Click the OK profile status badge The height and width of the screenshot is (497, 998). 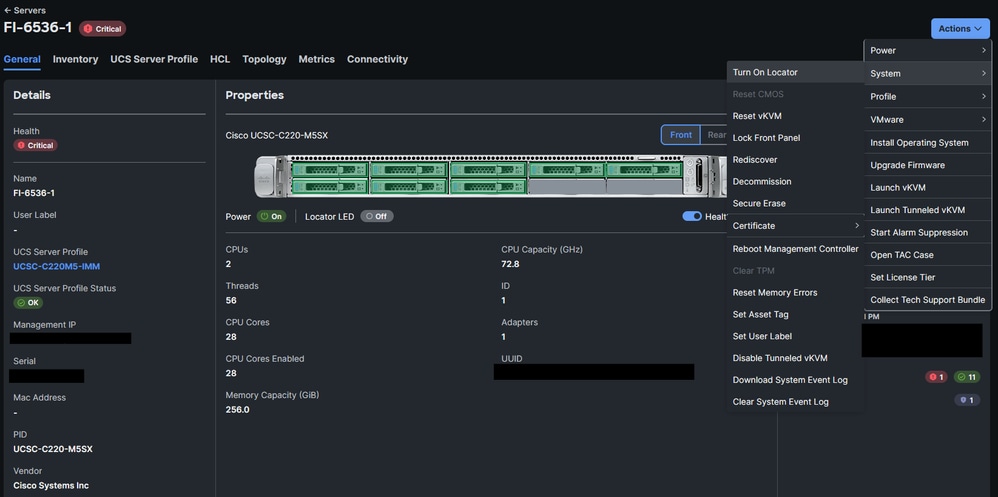(28, 303)
